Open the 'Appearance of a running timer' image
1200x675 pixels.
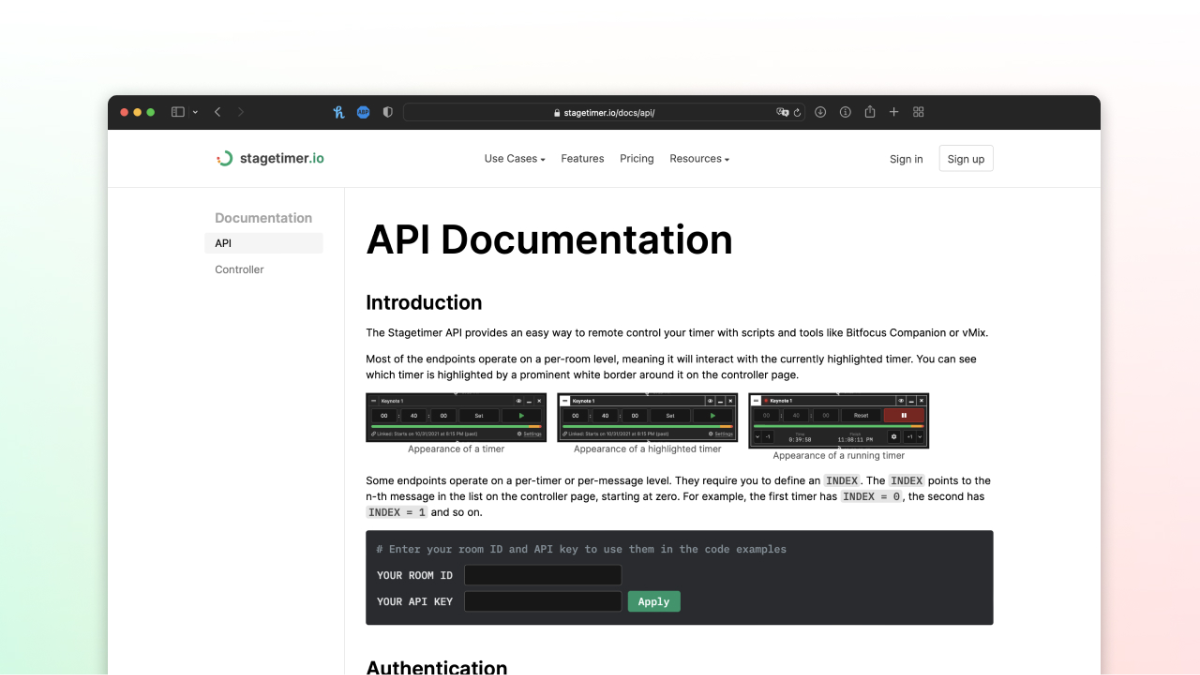click(x=838, y=421)
